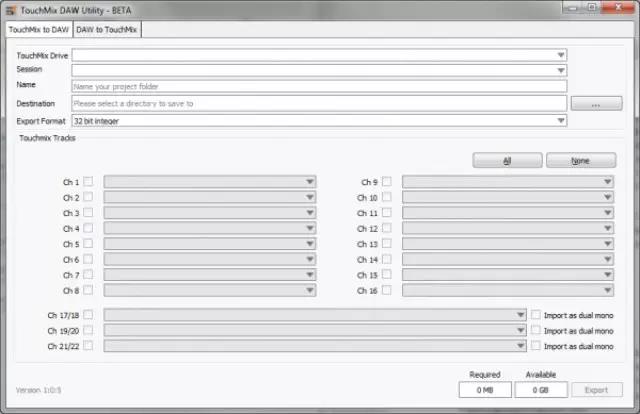This screenshot has height=414, width=640.
Task: Enable the Ch 19/20 checkbox
Action: (x=88, y=330)
